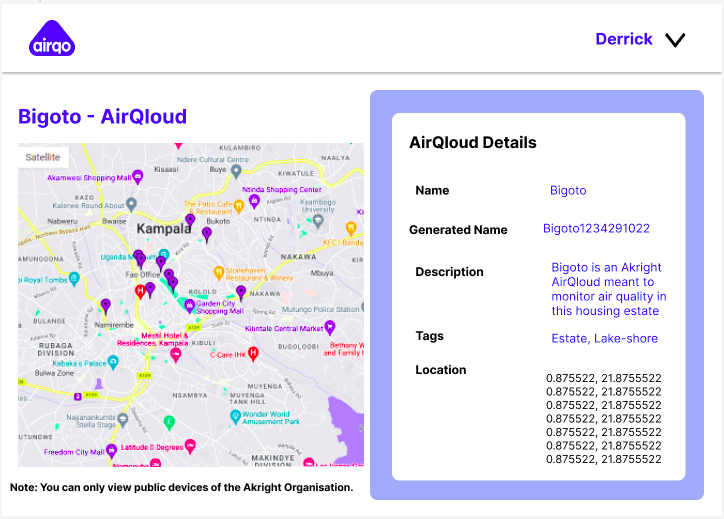724x519 pixels.
Task: Click the Latitude 0 Degrees pin
Action: pyautogui.click(x=190, y=446)
